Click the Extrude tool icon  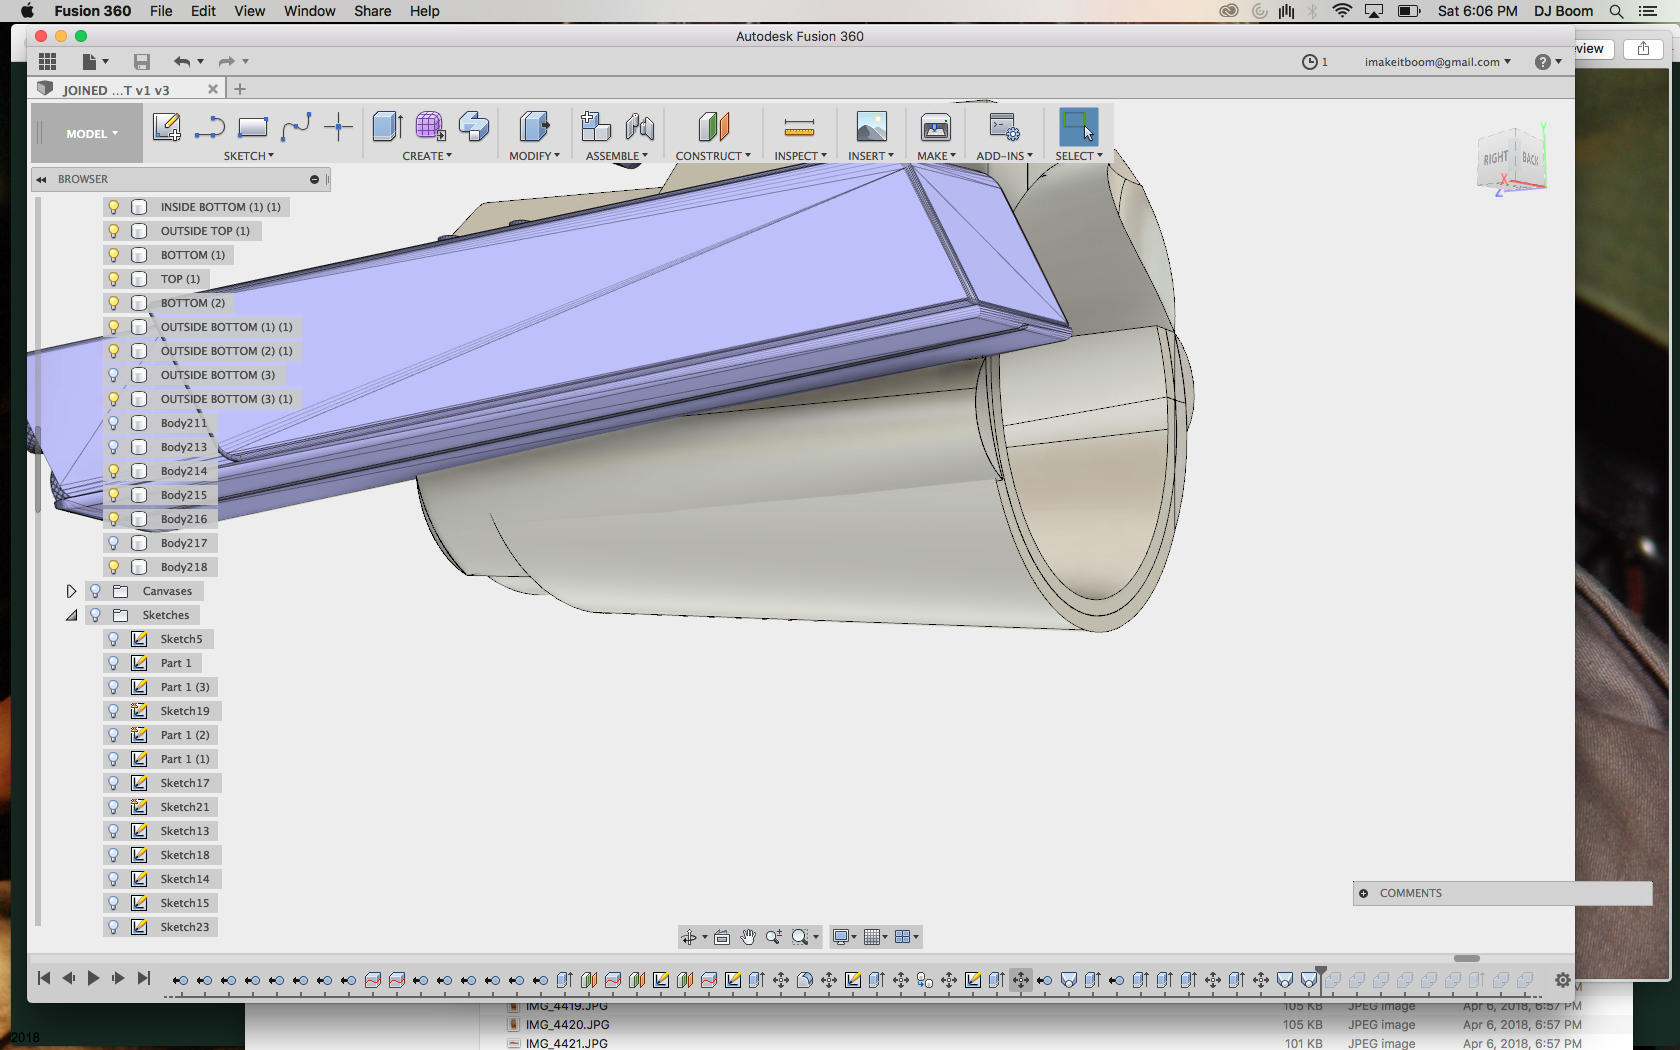387,127
